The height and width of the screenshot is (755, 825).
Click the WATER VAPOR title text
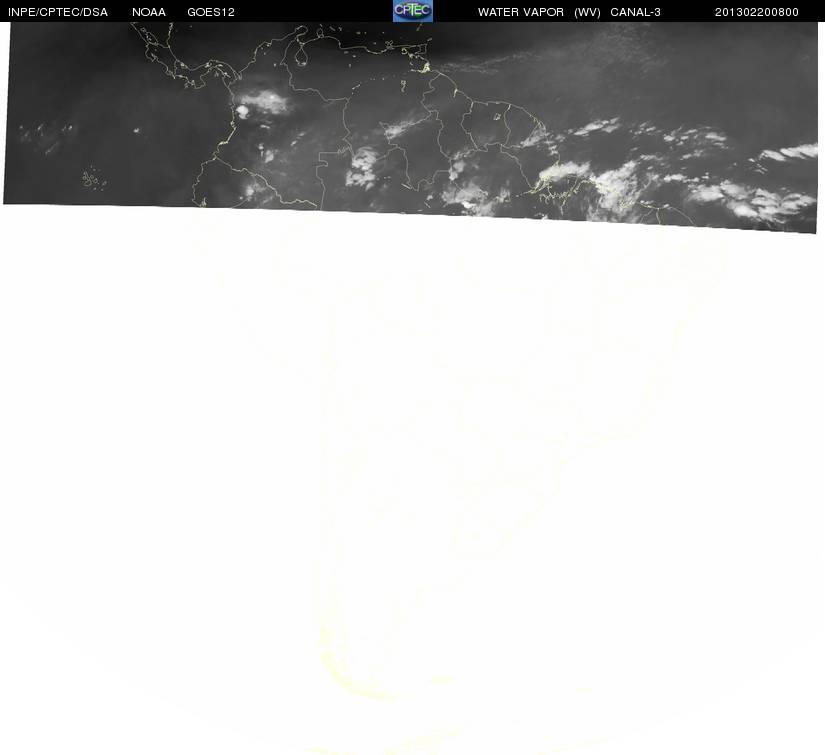pos(521,12)
